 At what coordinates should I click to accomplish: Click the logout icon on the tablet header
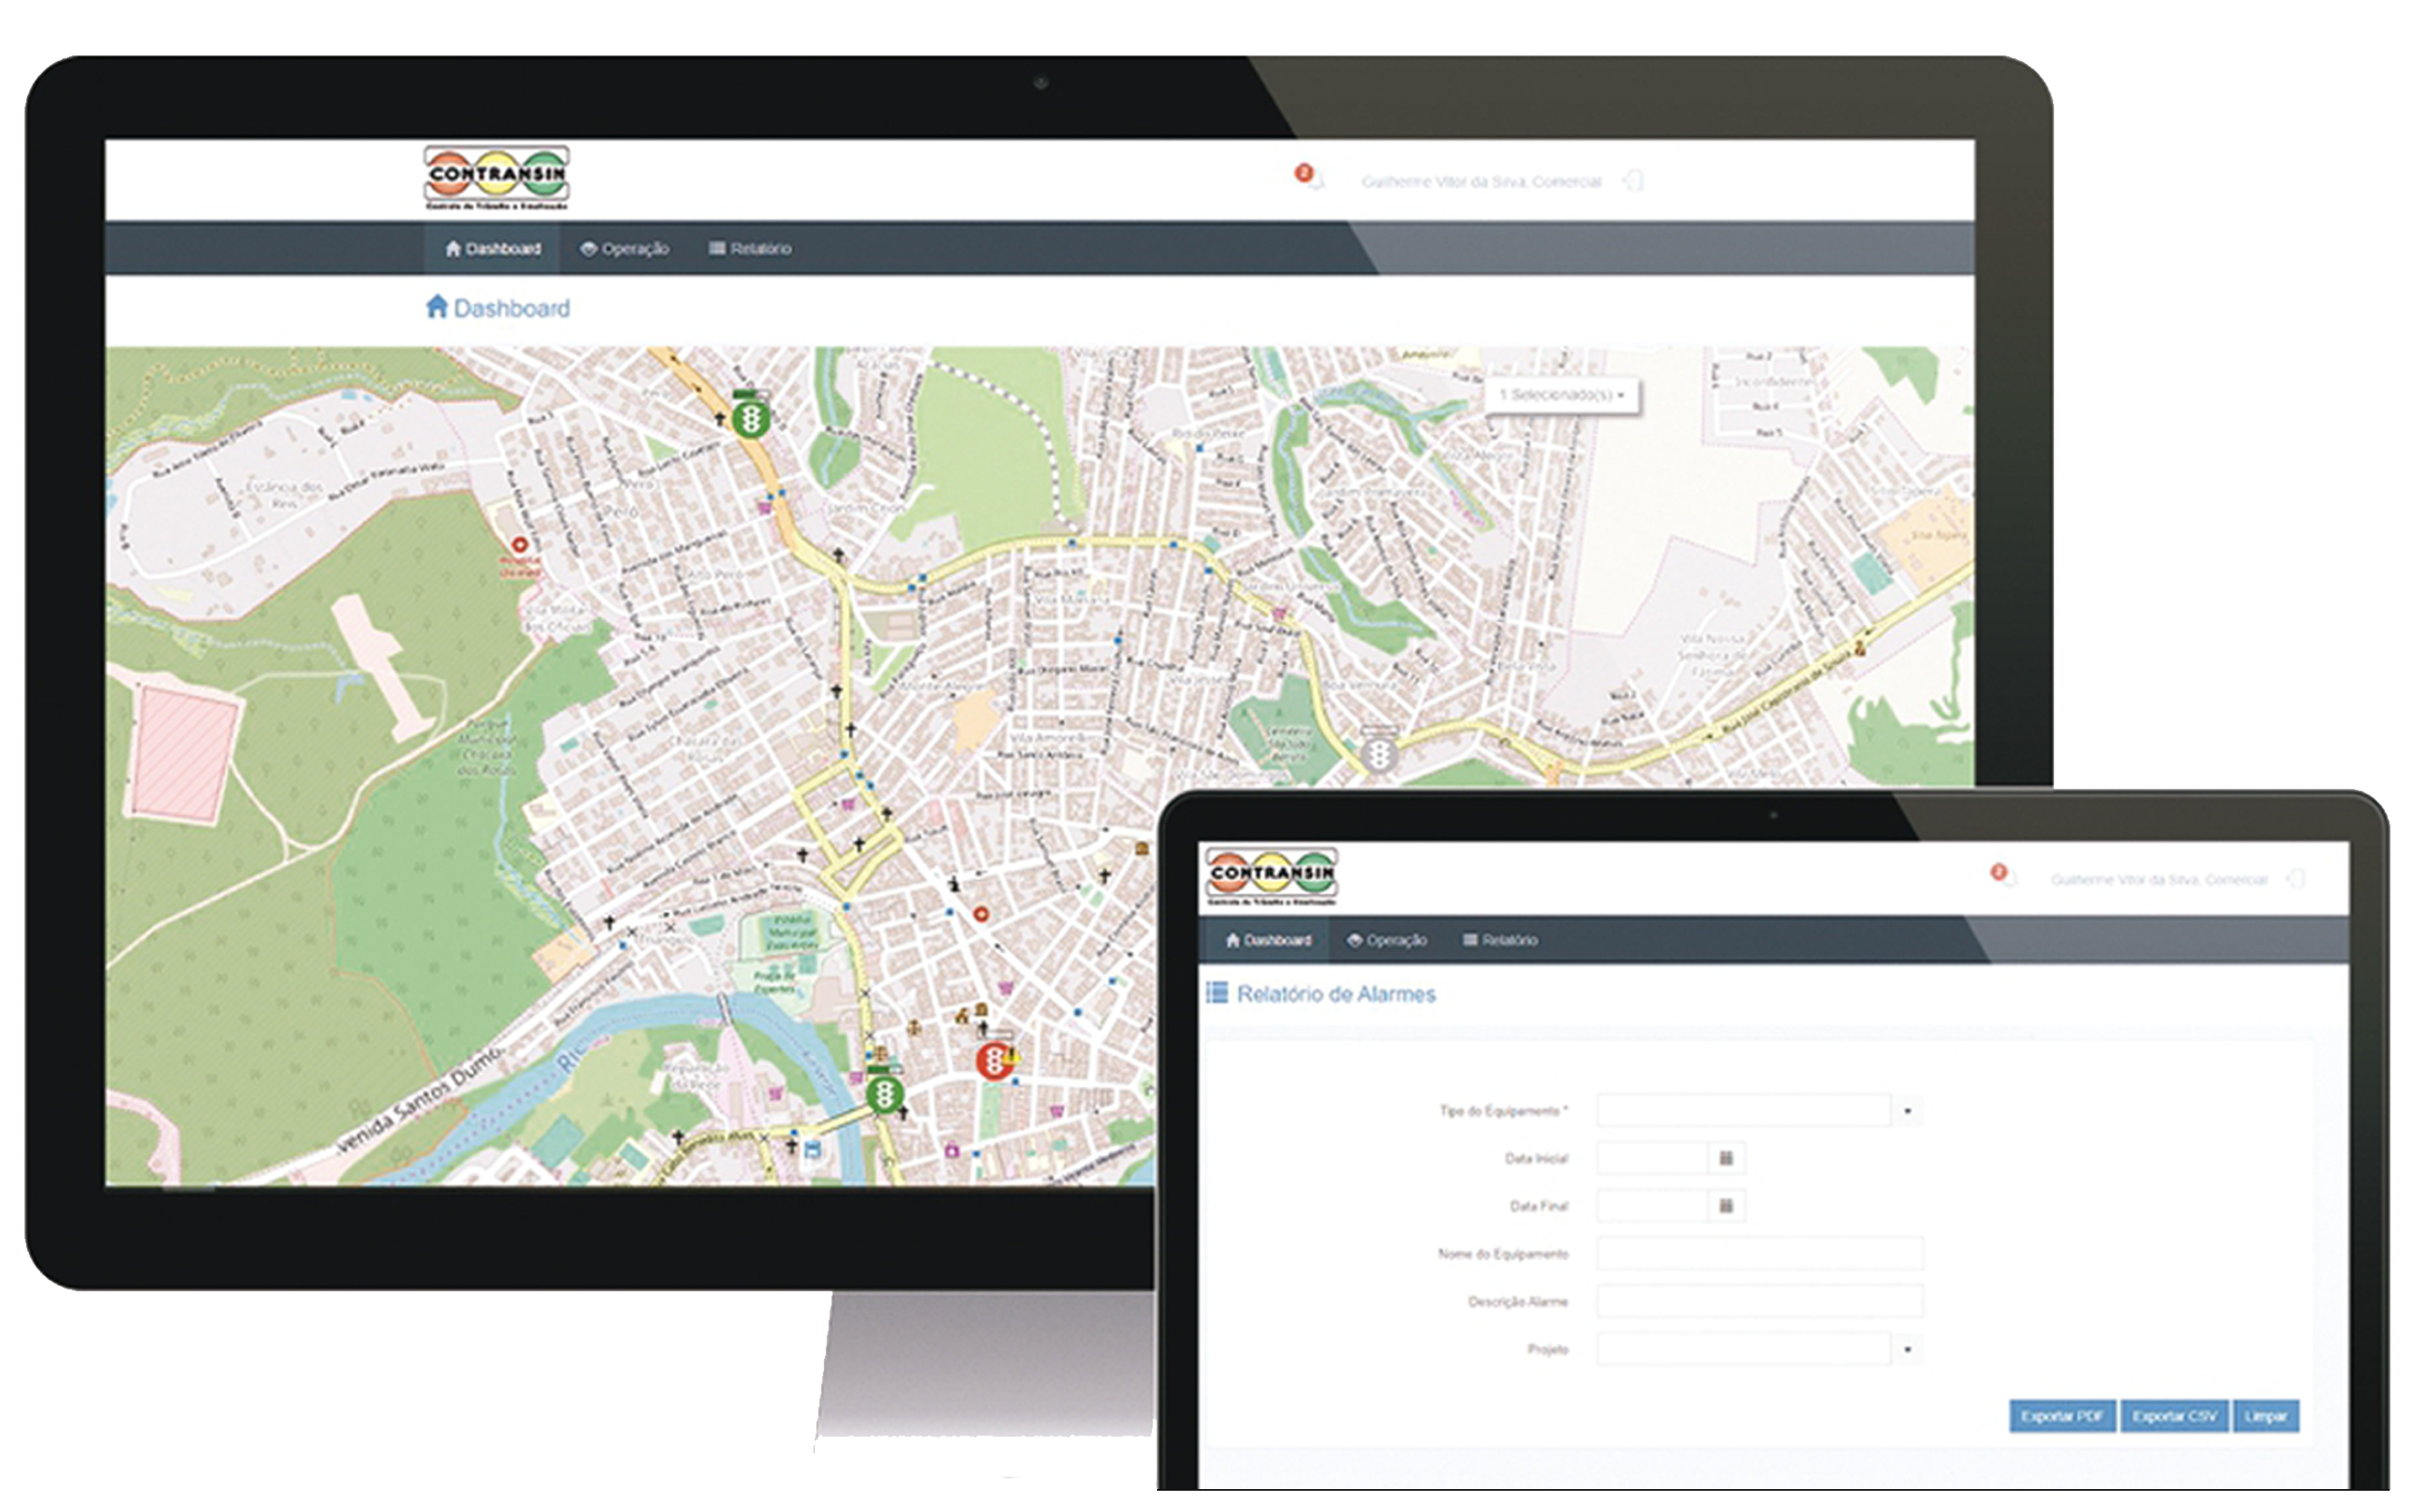click(2297, 879)
